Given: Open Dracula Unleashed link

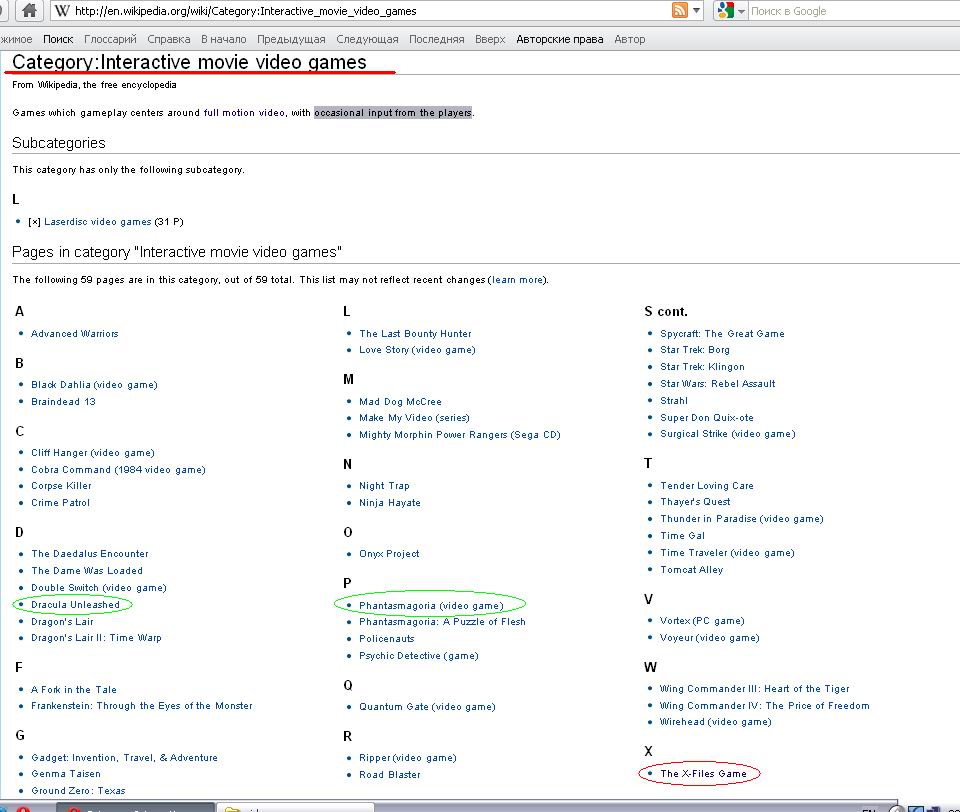Looking at the screenshot, I should tap(75, 604).
